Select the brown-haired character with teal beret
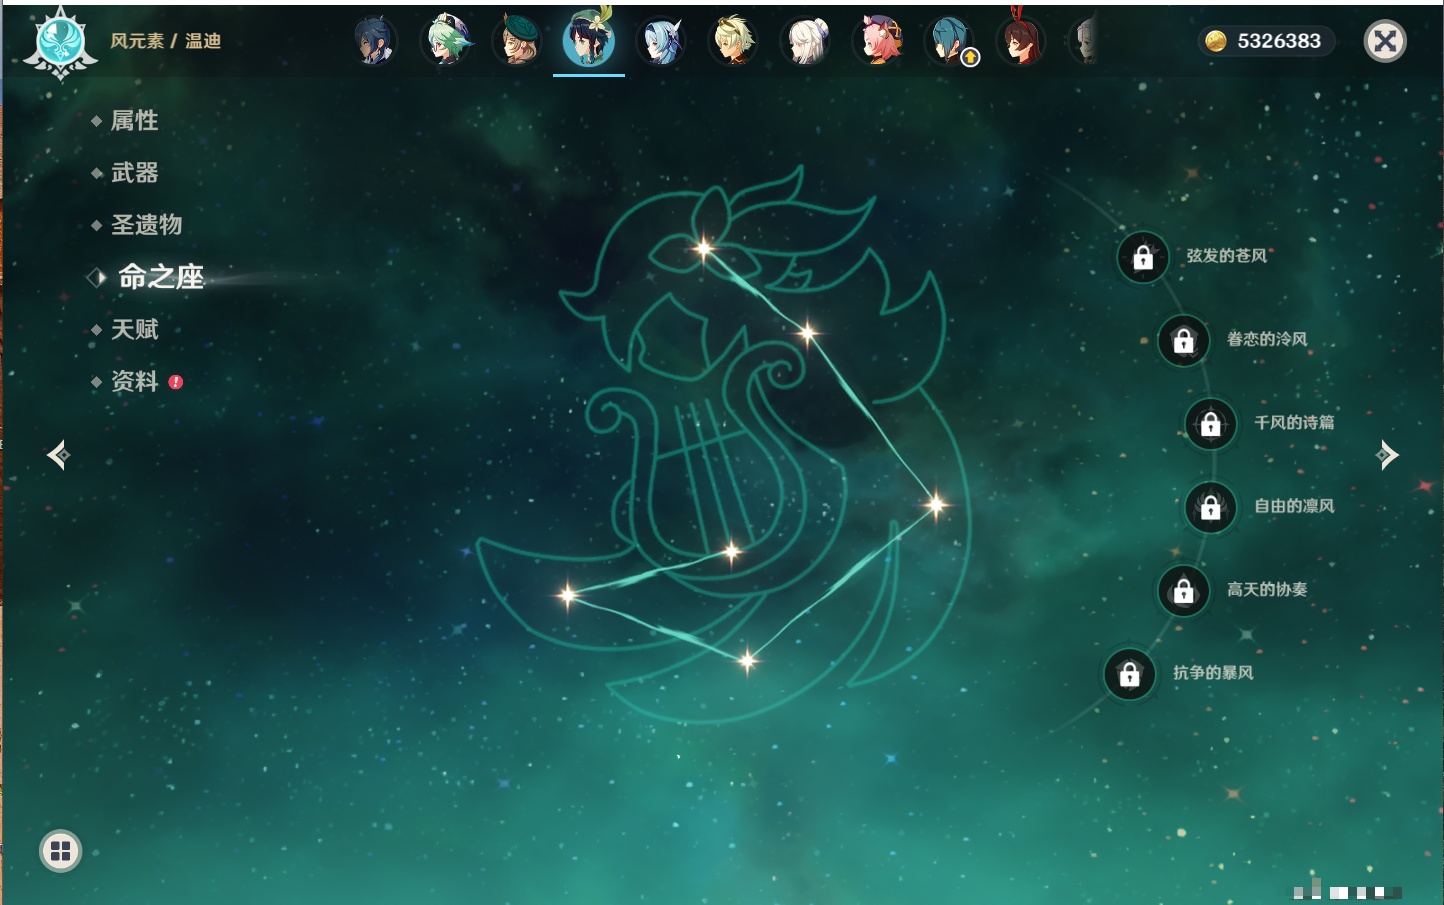This screenshot has width=1444, height=905. coord(517,41)
